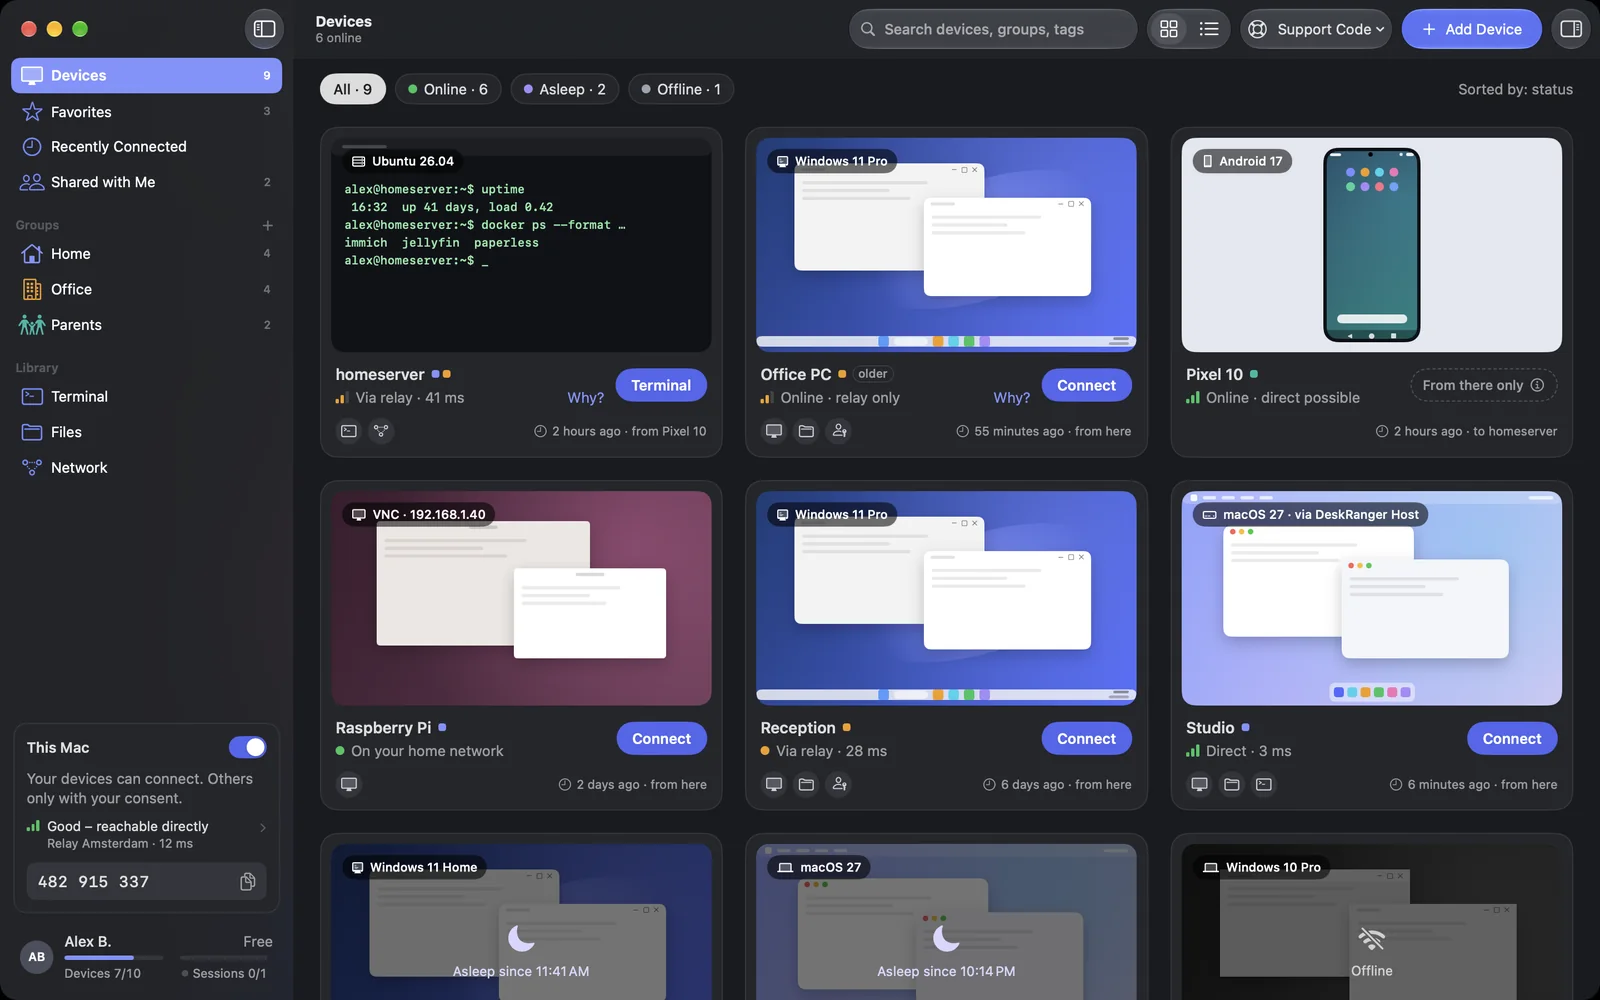Connect to Studio
This screenshot has width=1600, height=1000.
(x=1512, y=738)
